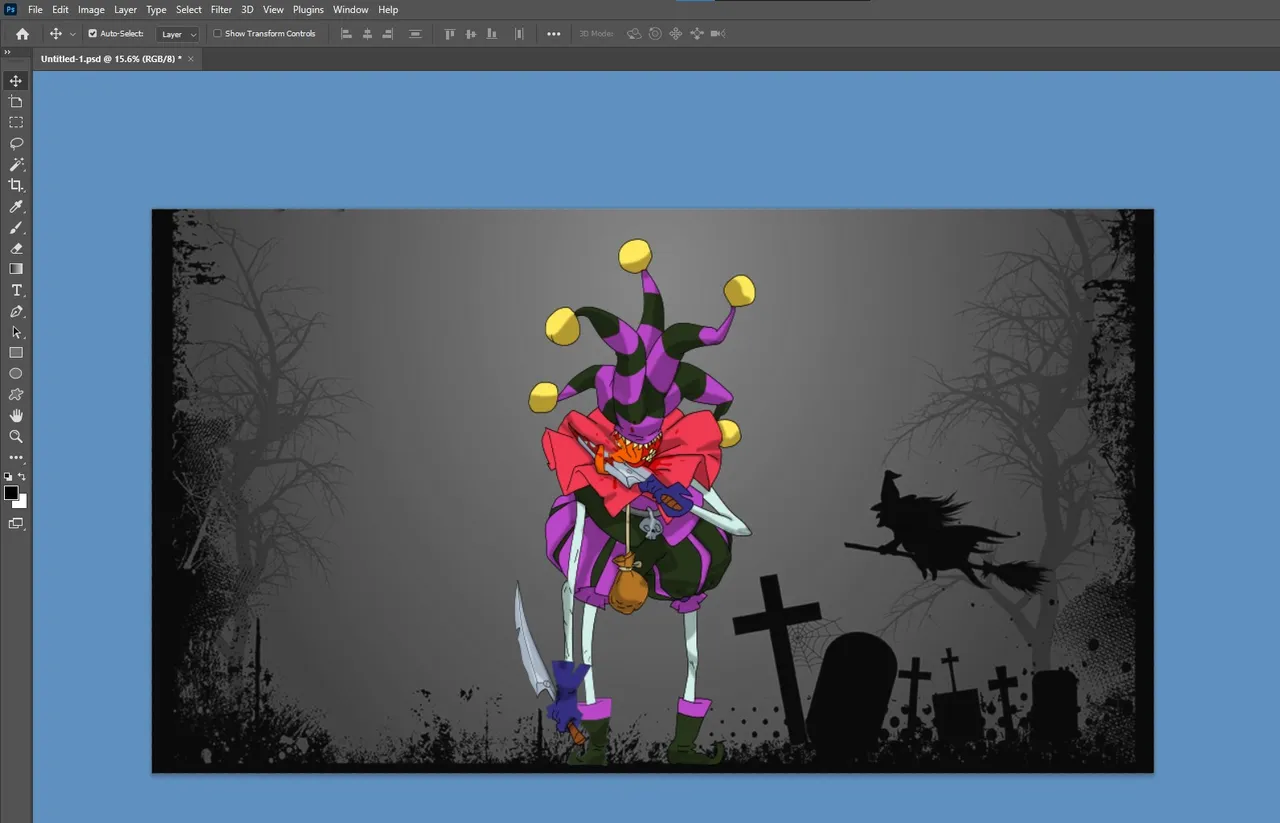Viewport: 1280px width, 823px height.
Task: Open the Edit menu
Action: click(61, 10)
